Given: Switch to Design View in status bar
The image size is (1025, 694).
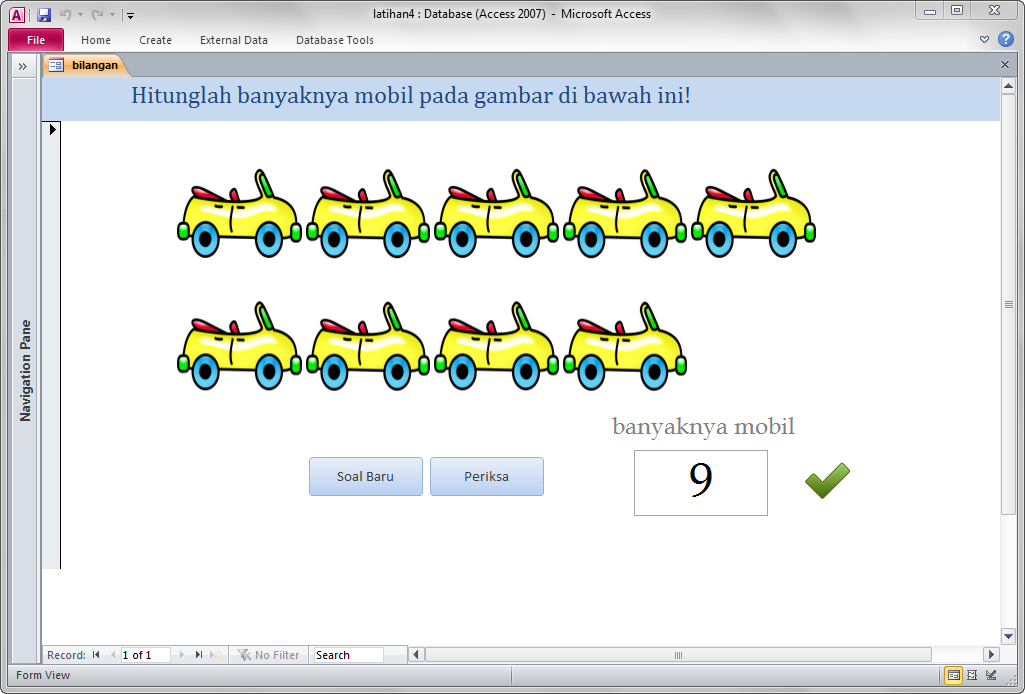Looking at the screenshot, I should point(990,676).
